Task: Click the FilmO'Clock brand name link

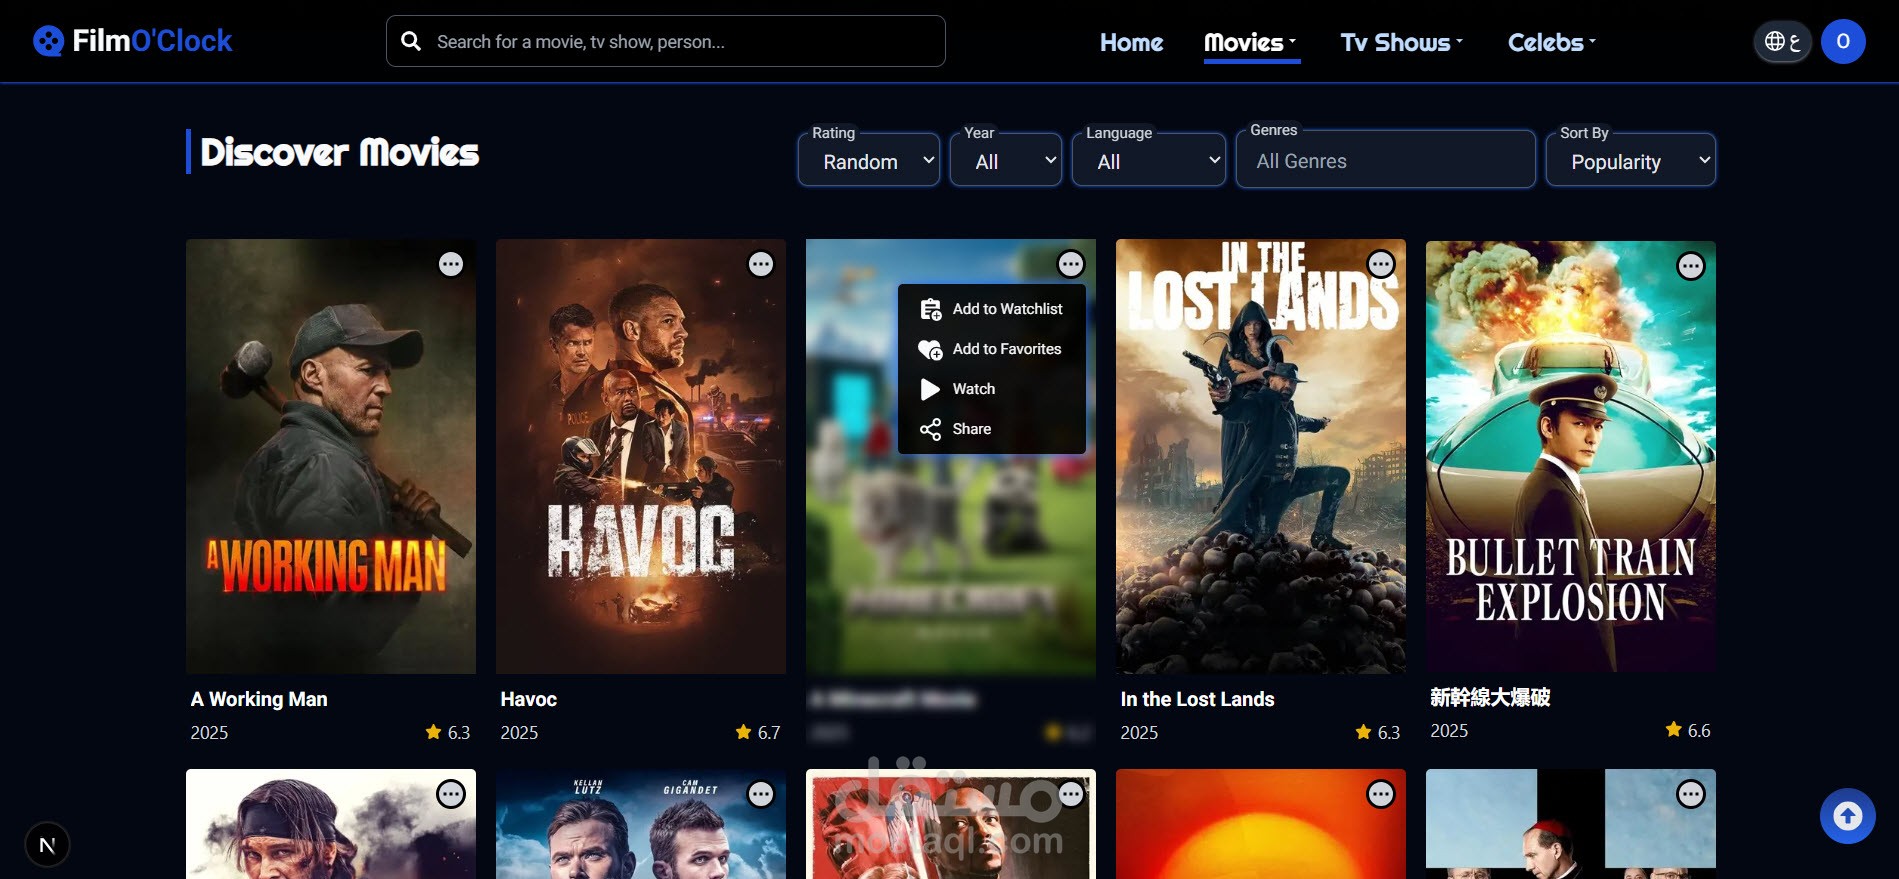Action: pos(152,41)
